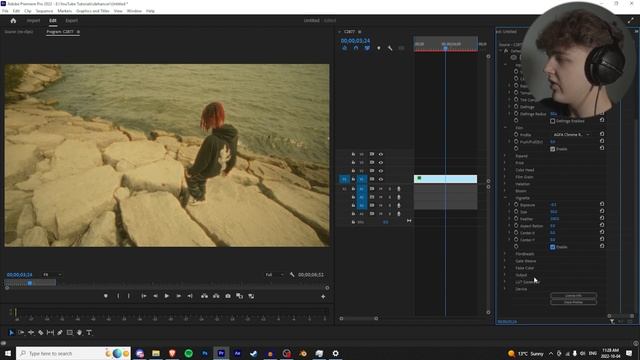This screenshot has height=360, width=640.
Task: Reset the Vignette Exposure parameter
Action: coord(602,204)
